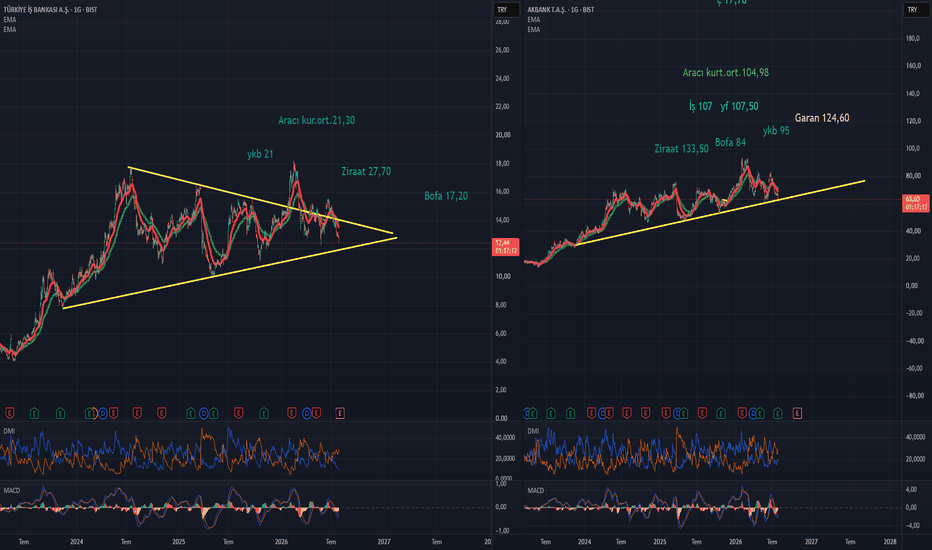Select the red 63,60 price label
Viewport: 932px width, 550px height.
pos(916,203)
